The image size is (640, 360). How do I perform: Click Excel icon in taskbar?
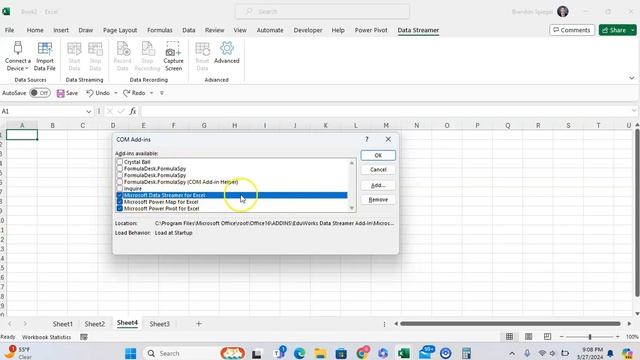click(x=404, y=353)
